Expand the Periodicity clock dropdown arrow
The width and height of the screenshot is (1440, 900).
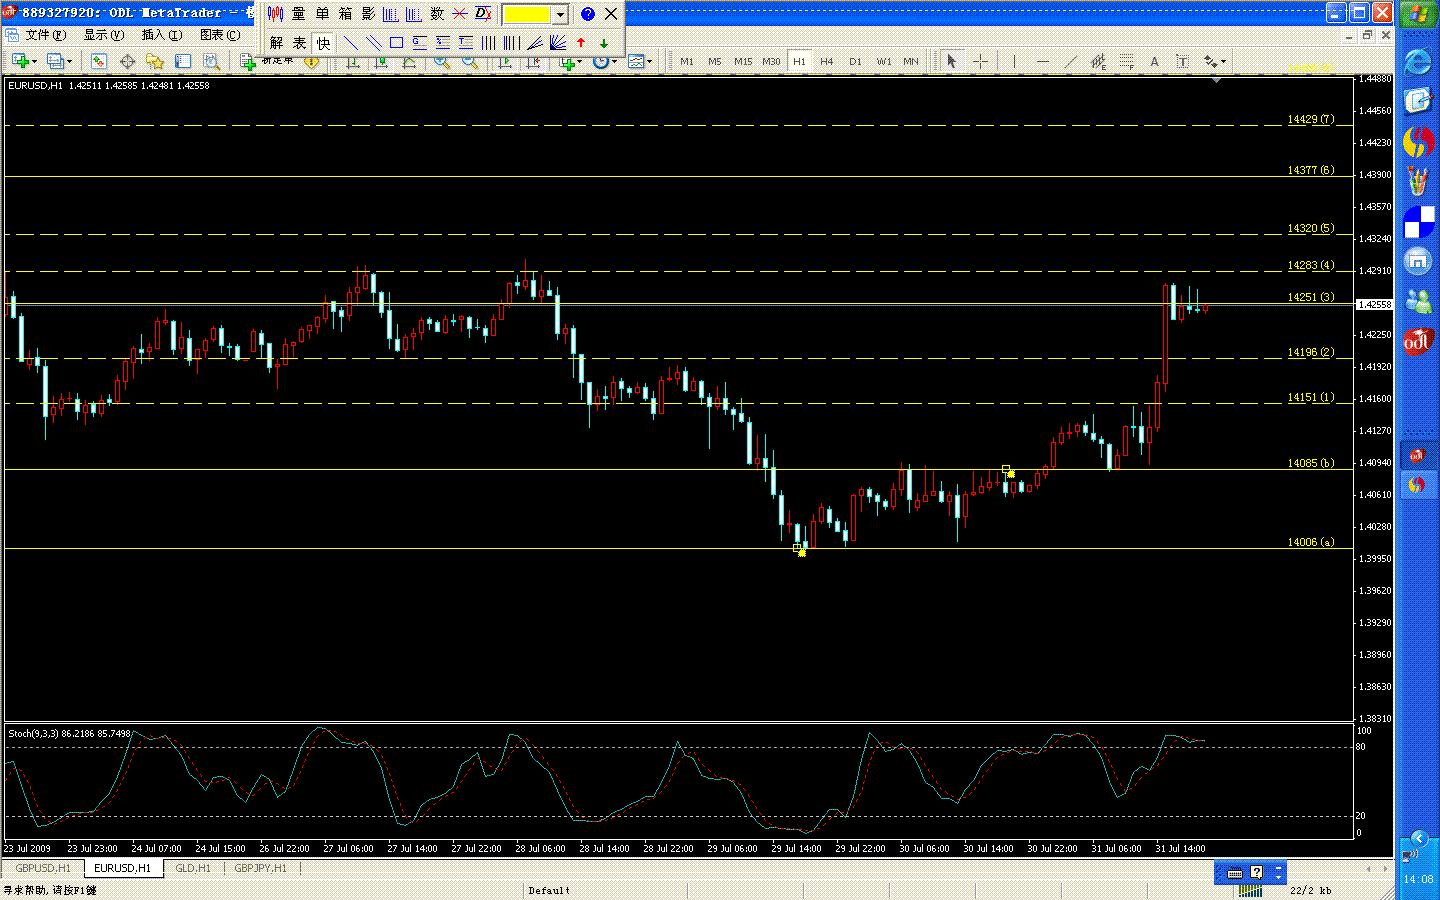[614, 61]
